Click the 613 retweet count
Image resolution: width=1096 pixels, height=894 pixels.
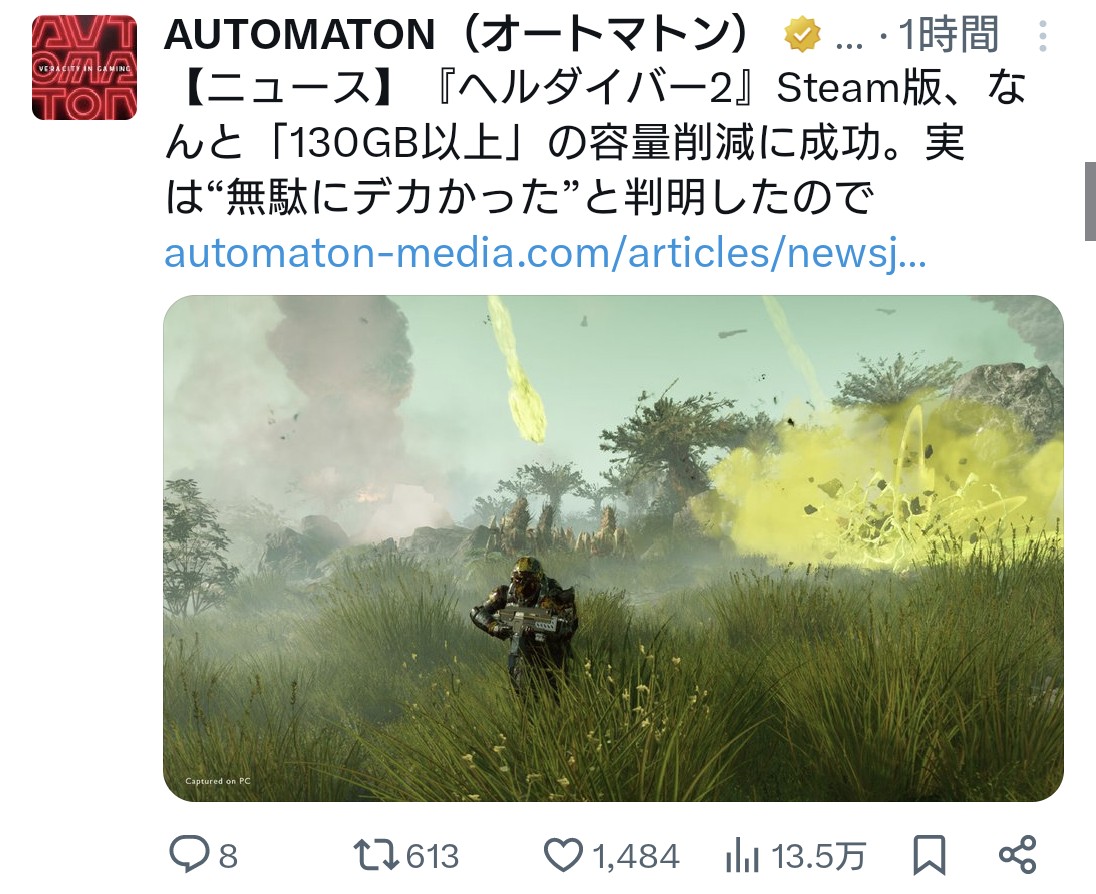pyautogui.click(x=432, y=856)
